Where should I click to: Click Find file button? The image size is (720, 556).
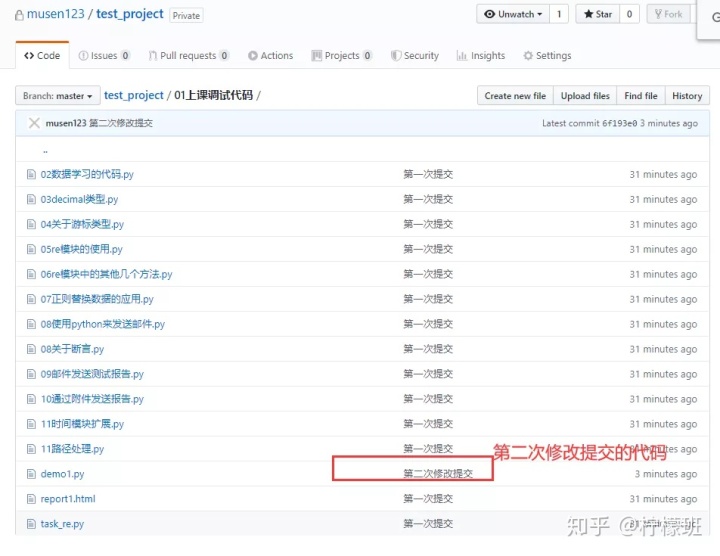tap(641, 95)
